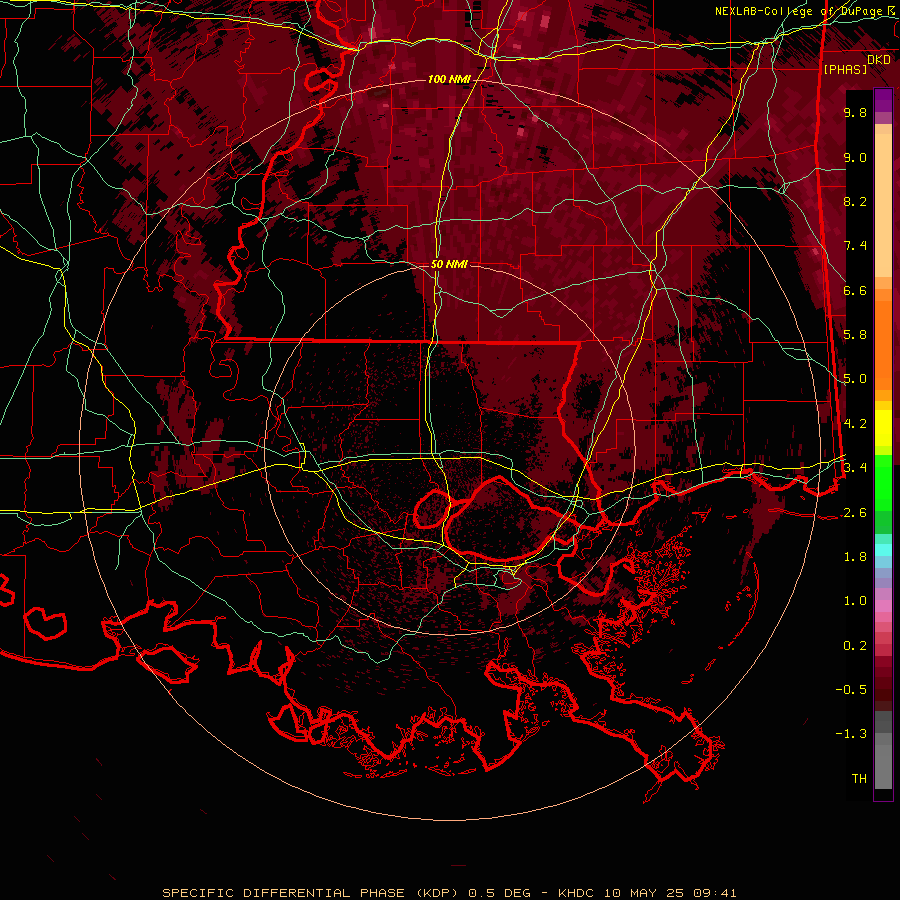Click the -1.3 scale value
The width and height of the screenshot is (900, 900).
click(851, 734)
